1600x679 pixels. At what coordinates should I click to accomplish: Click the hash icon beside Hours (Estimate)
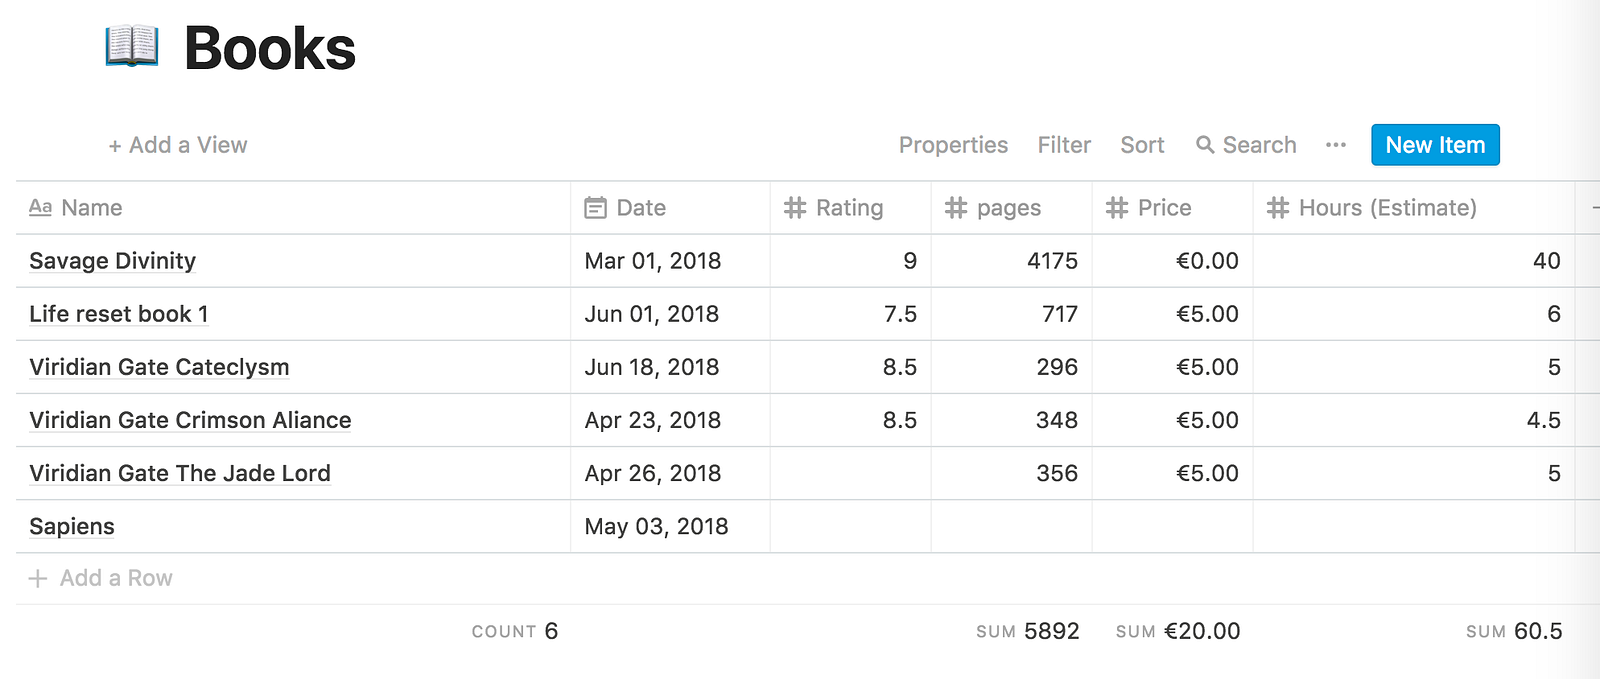[1278, 208]
